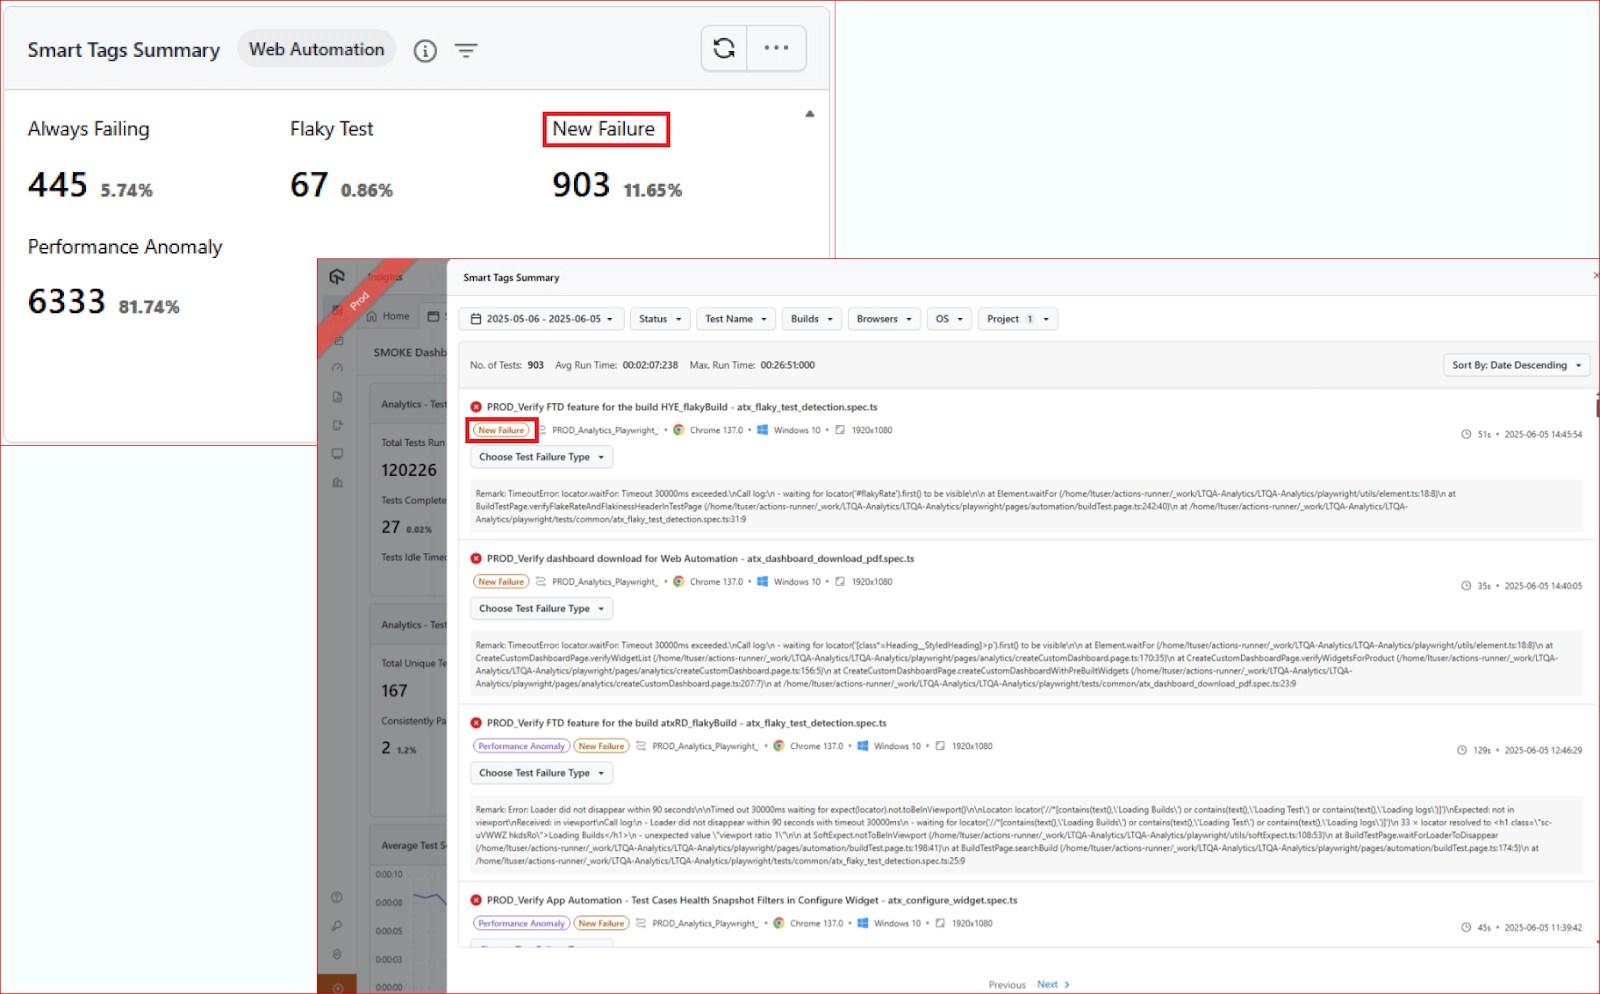The height and width of the screenshot is (994, 1600).
Task: Click the Previous pagination link
Action: tap(1007, 984)
